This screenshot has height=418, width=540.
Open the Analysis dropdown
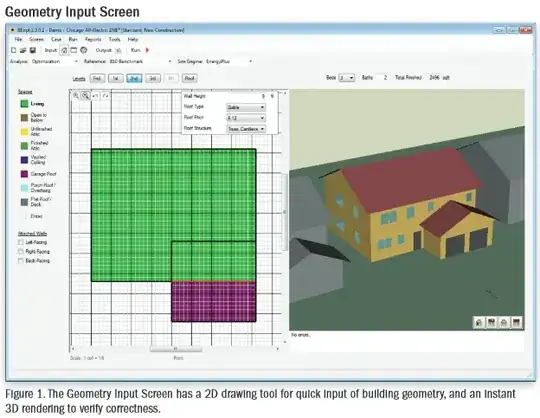tap(55, 61)
